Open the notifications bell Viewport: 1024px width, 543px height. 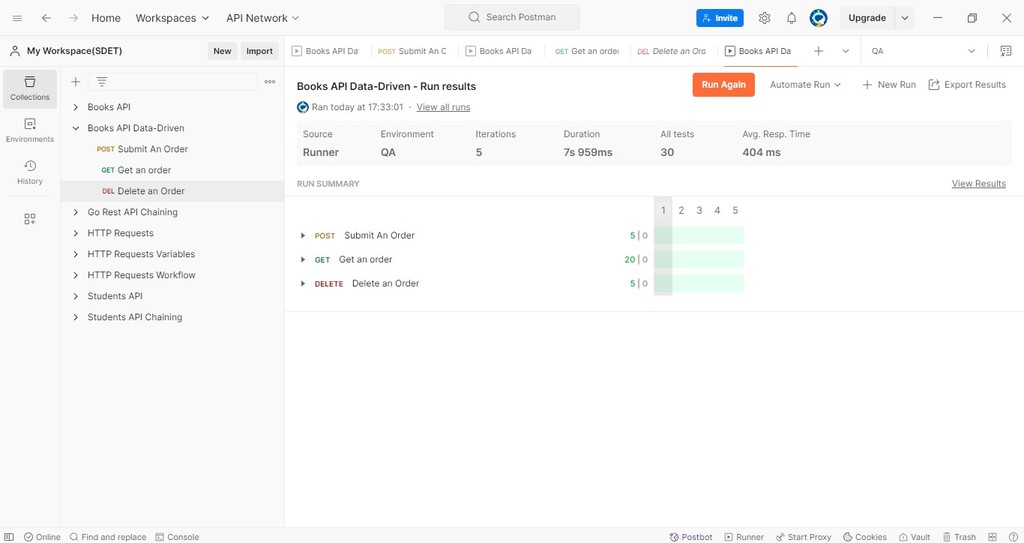pyautogui.click(x=792, y=18)
